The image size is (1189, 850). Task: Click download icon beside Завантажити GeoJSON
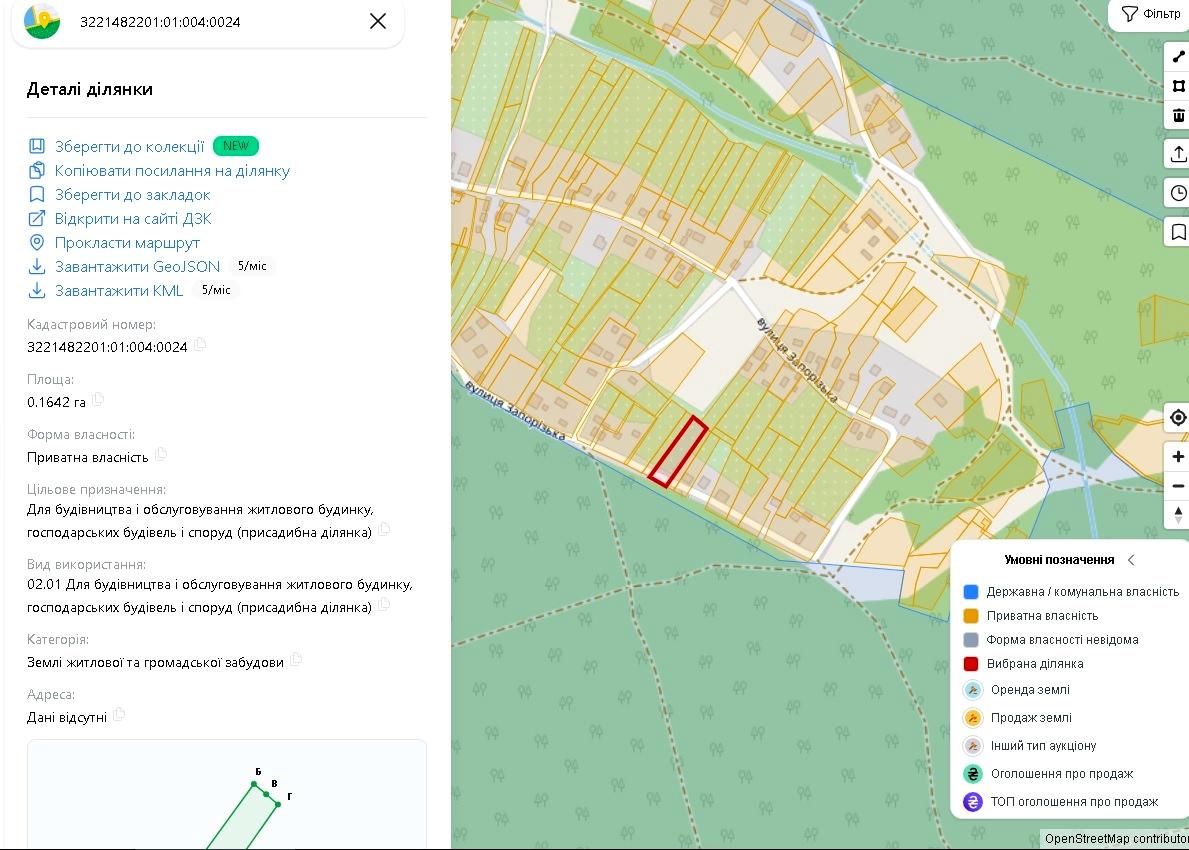click(36, 267)
